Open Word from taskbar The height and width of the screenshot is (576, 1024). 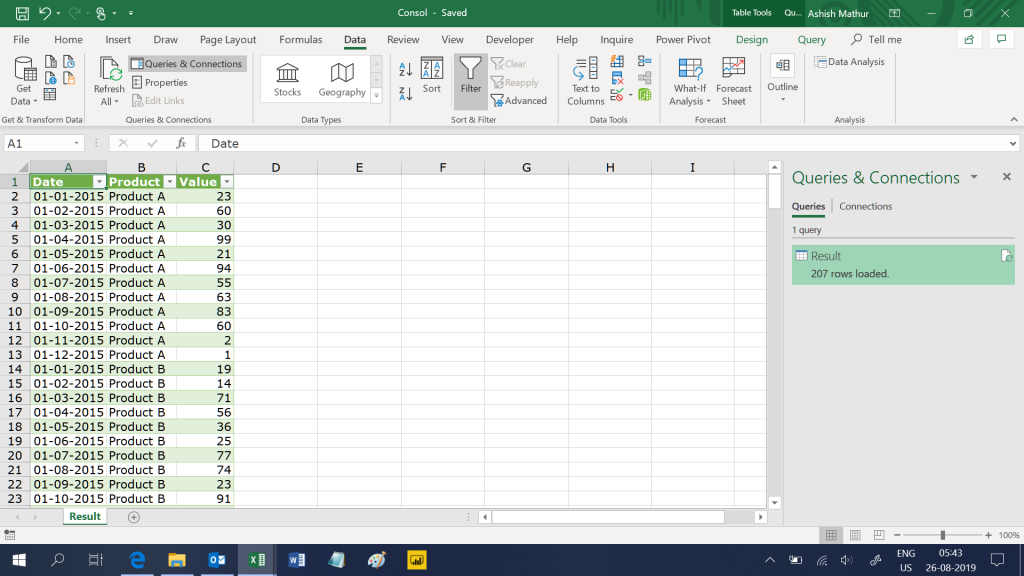[296, 560]
